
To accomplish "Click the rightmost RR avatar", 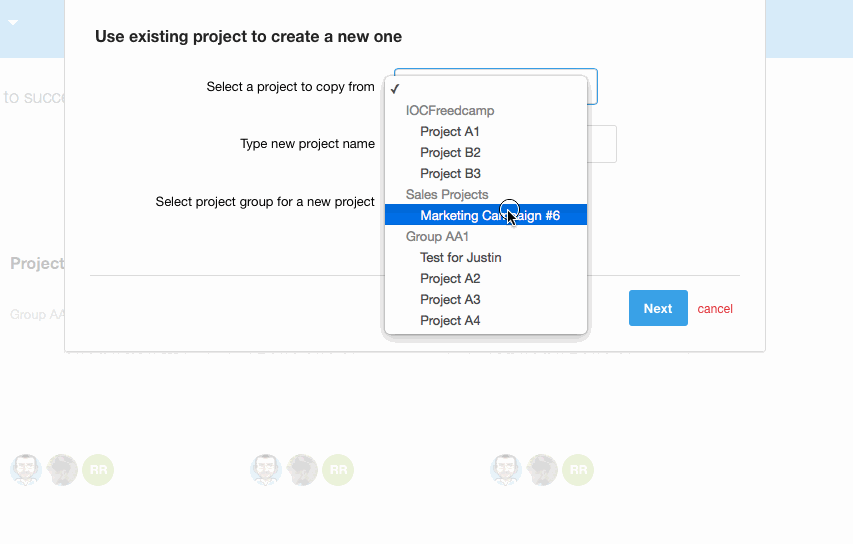I will pos(578,470).
